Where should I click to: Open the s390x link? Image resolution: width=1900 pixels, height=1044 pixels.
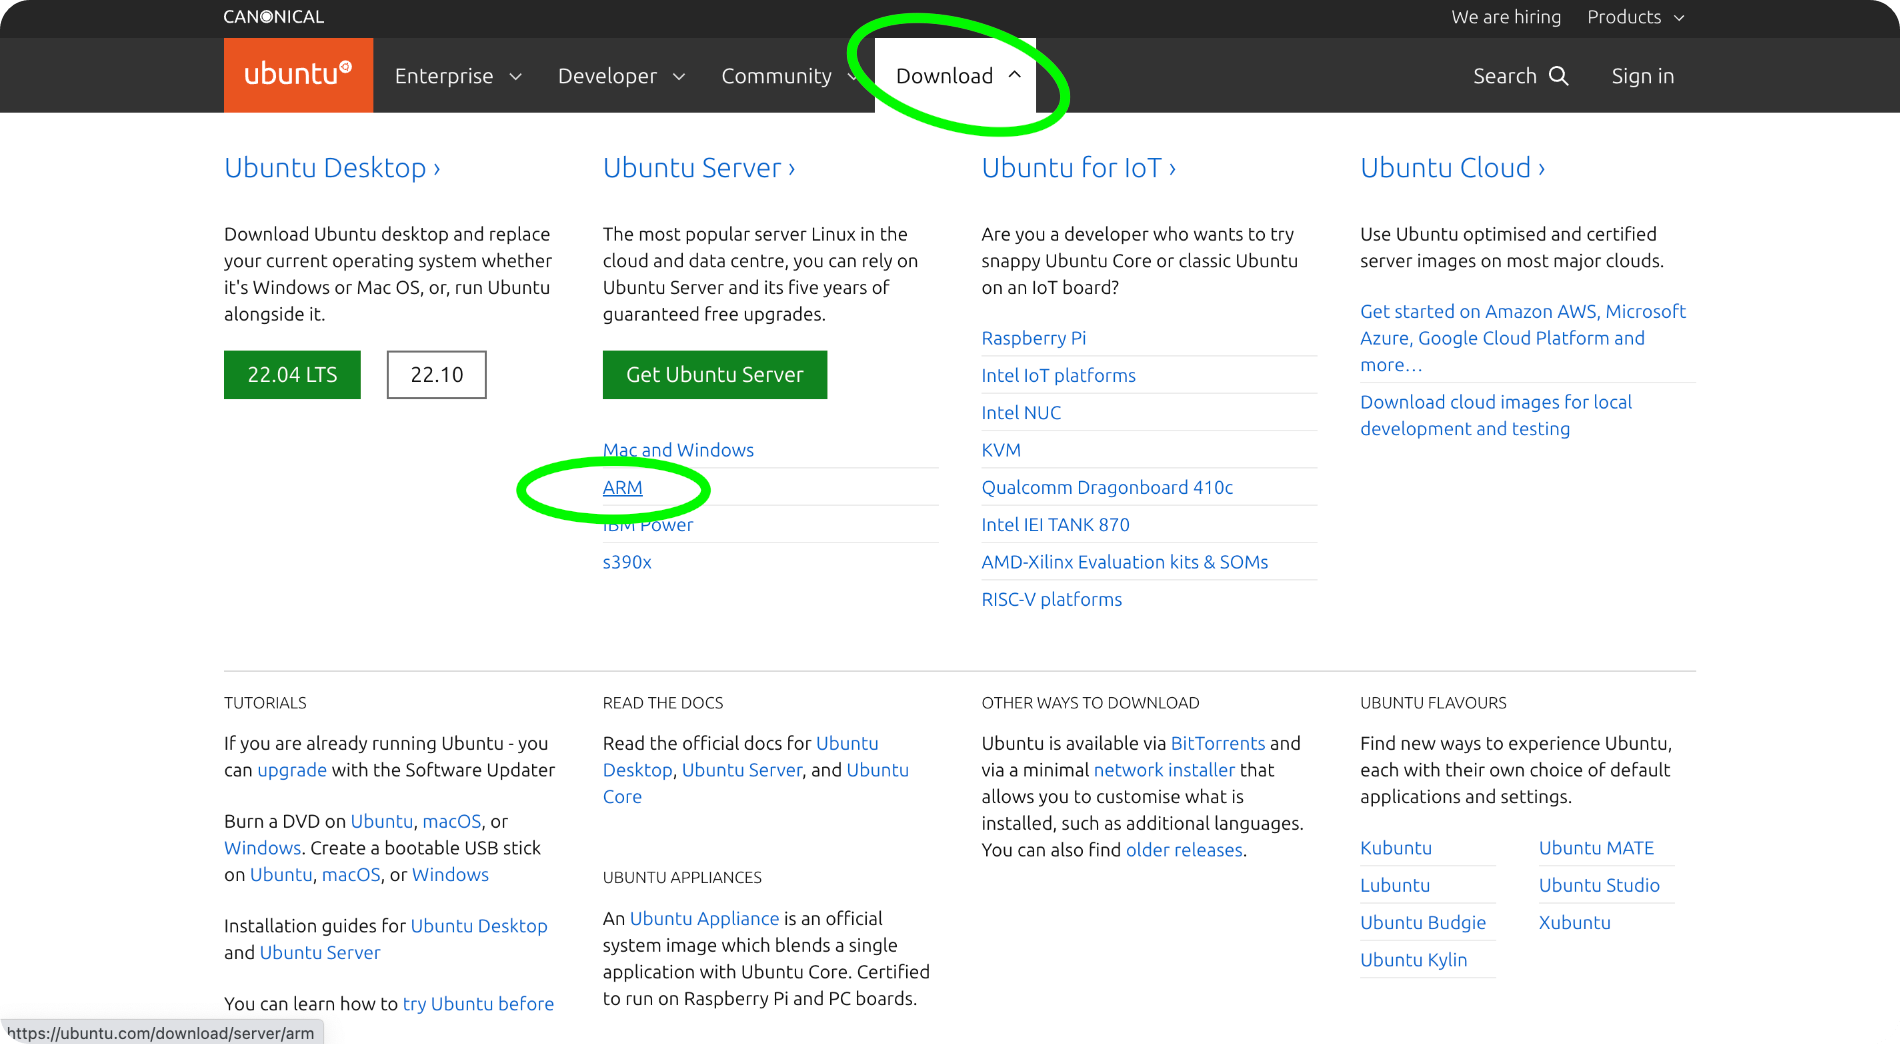(627, 562)
